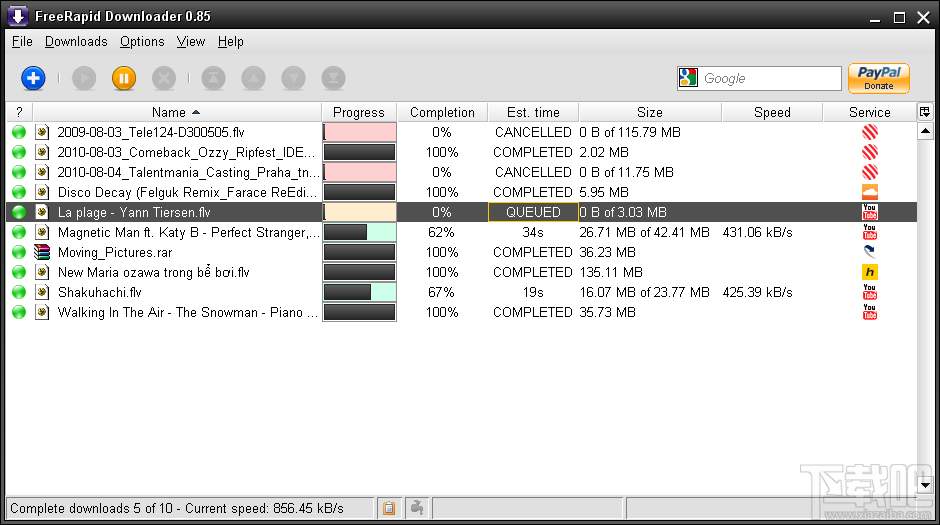The image size is (940, 525).
Task: Click the resume download play toolbar icon
Action: pos(84,78)
